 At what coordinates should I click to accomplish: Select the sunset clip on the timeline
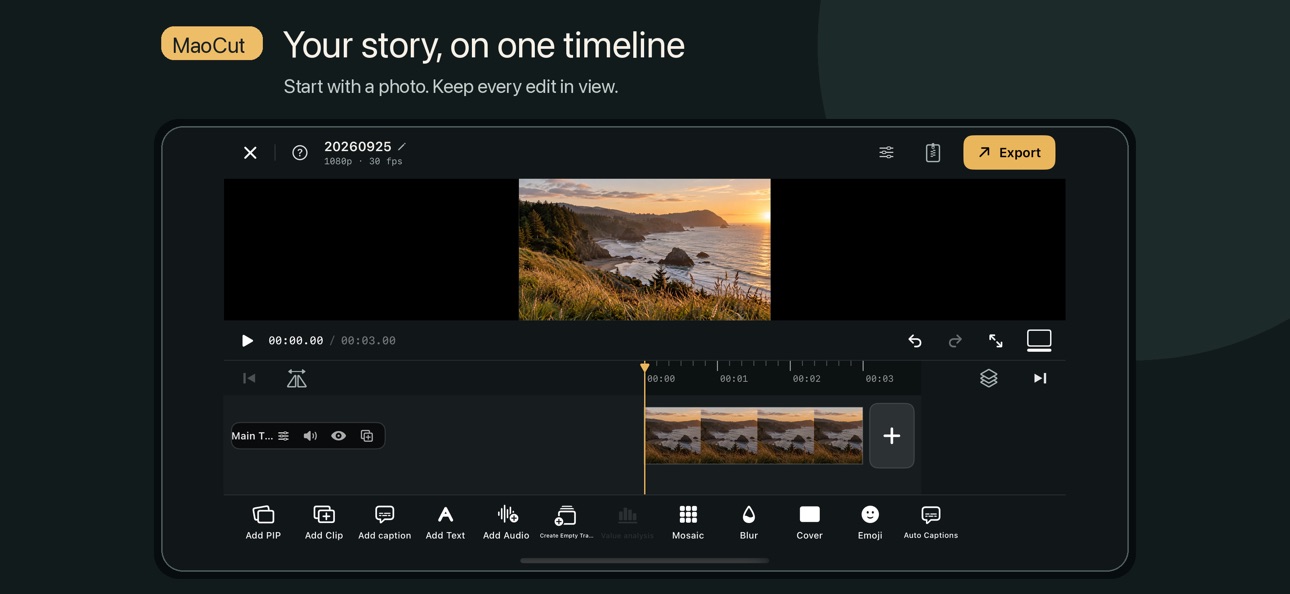[754, 436]
